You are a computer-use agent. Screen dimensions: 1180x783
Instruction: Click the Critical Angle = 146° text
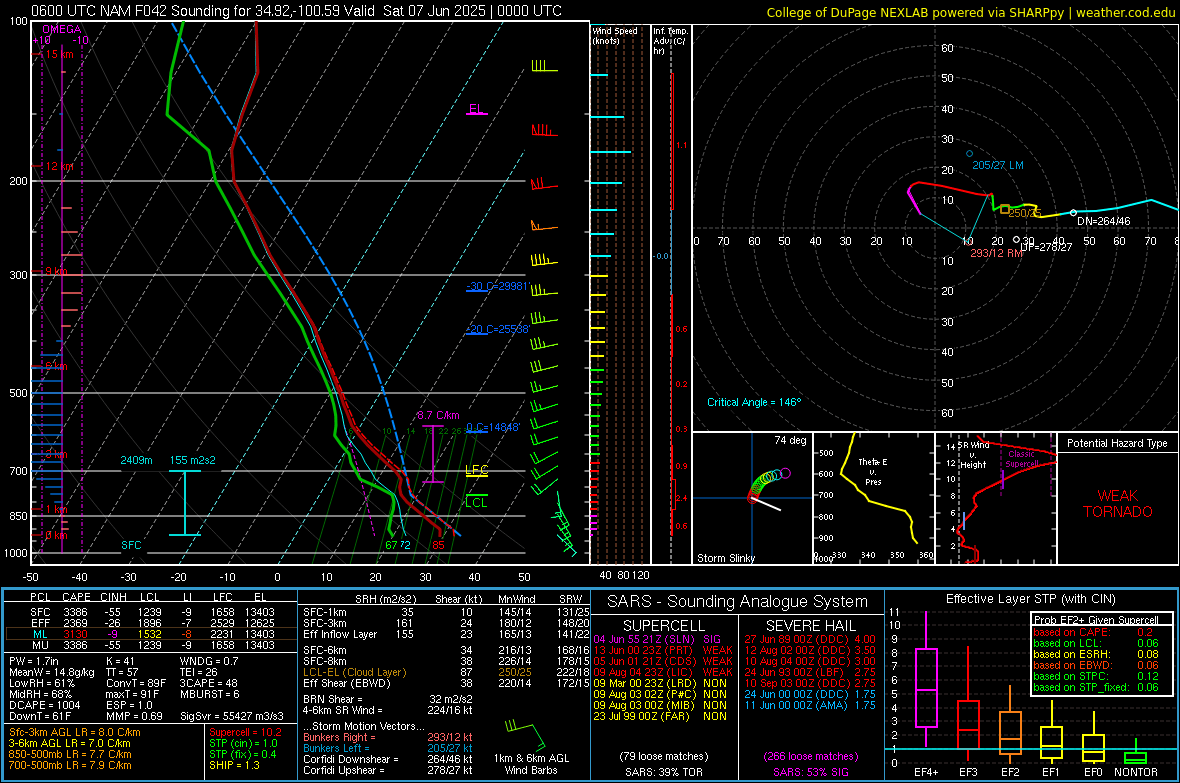pyautogui.click(x=754, y=402)
